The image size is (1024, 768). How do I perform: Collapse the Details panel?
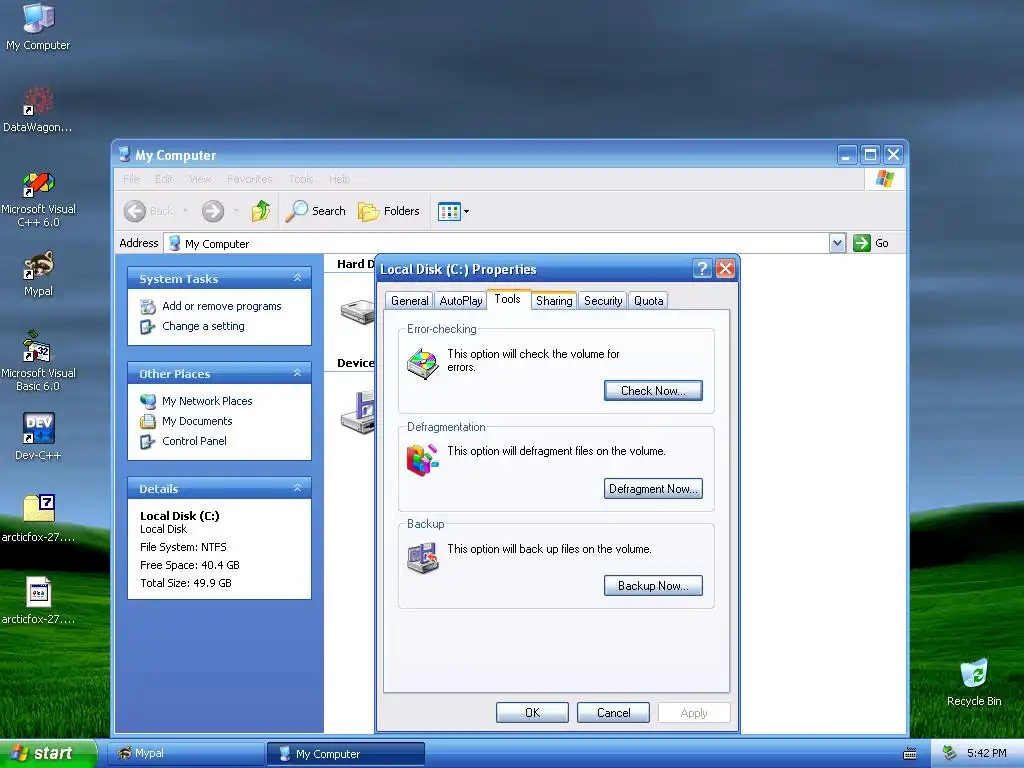pyautogui.click(x=297, y=488)
